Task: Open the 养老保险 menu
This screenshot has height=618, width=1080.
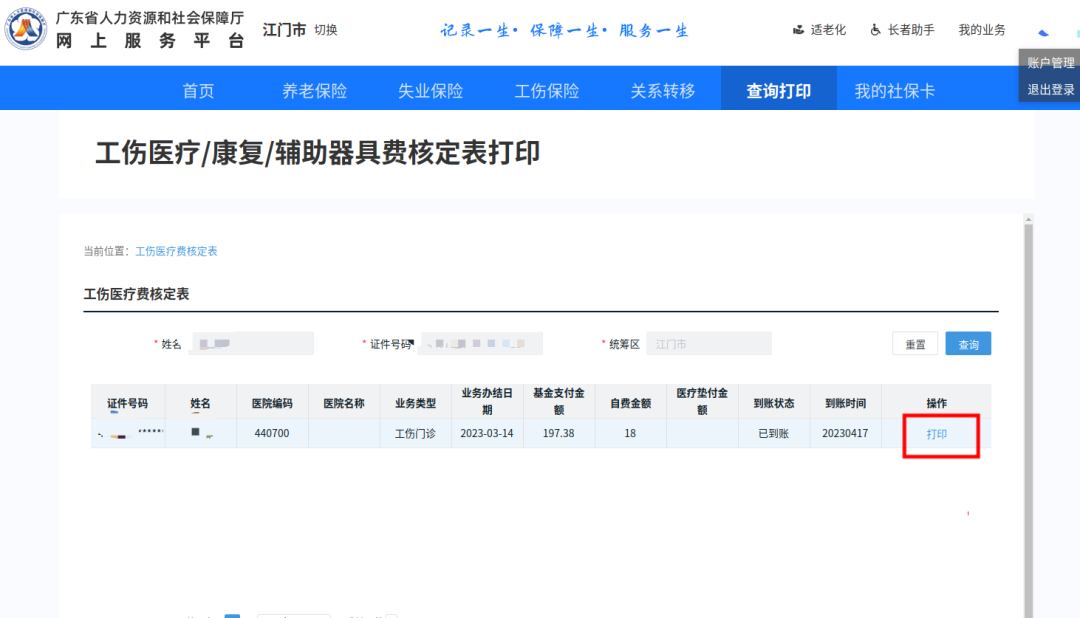Action: (x=314, y=89)
